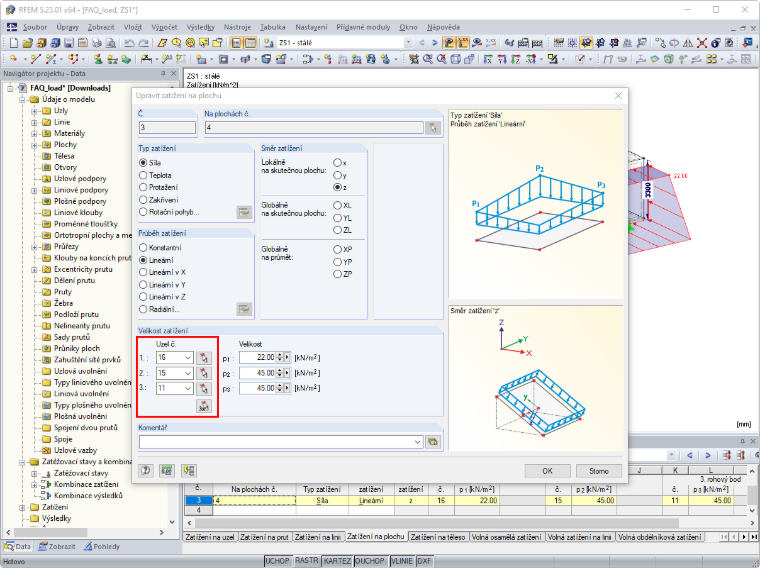
Task: Select Lineární v X distribution
Action: point(143,272)
